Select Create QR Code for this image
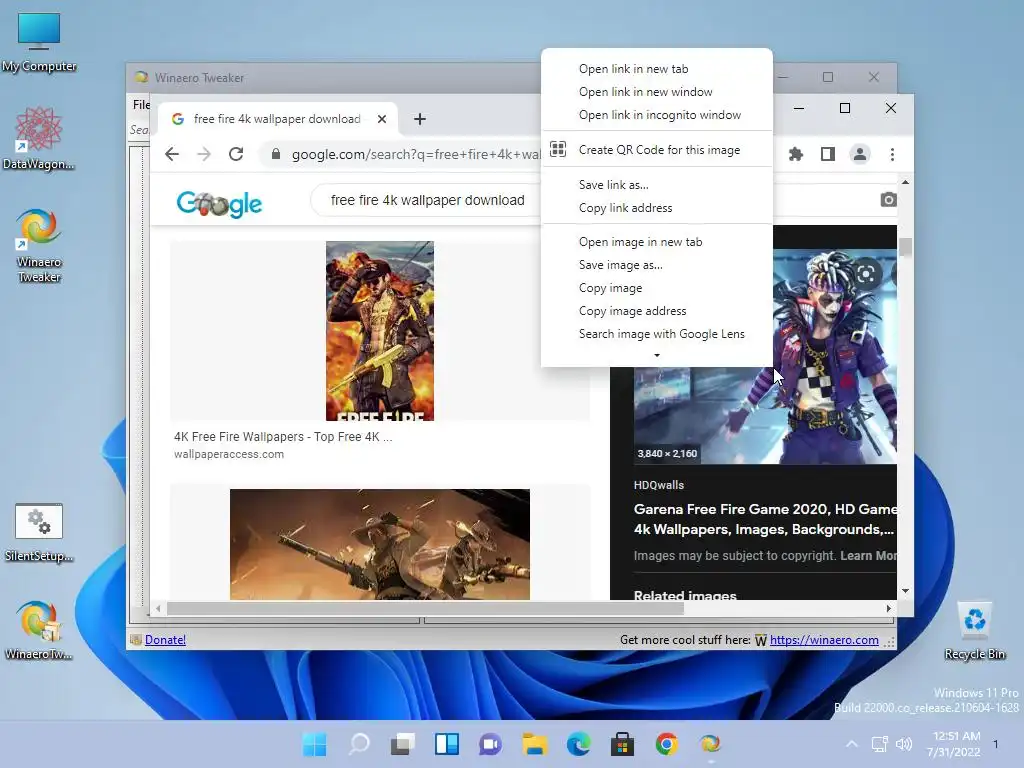Image resolution: width=1024 pixels, height=768 pixels. pos(657,150)
